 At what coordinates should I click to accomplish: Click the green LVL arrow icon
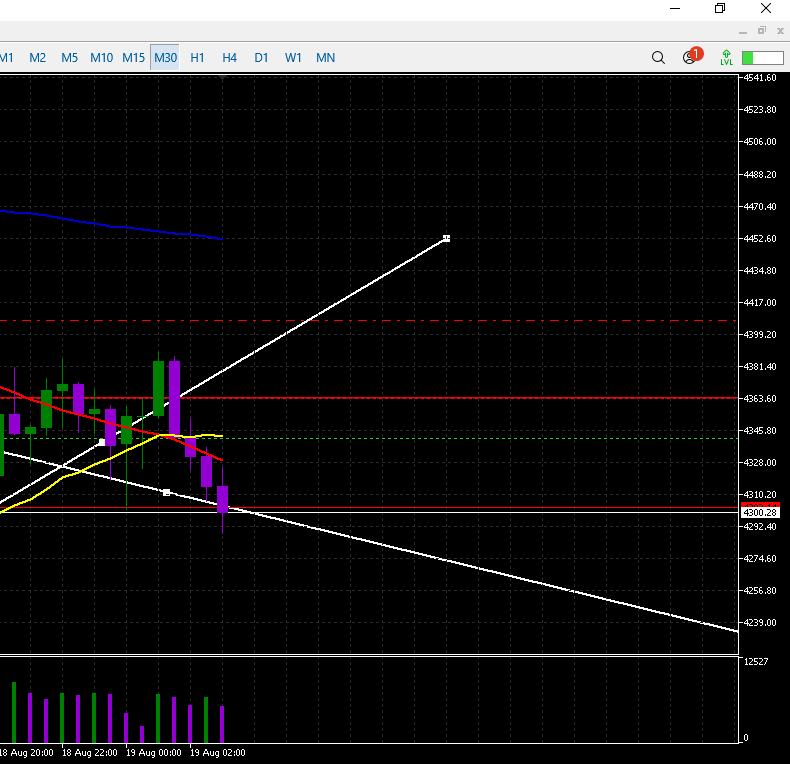pos(726,57)
